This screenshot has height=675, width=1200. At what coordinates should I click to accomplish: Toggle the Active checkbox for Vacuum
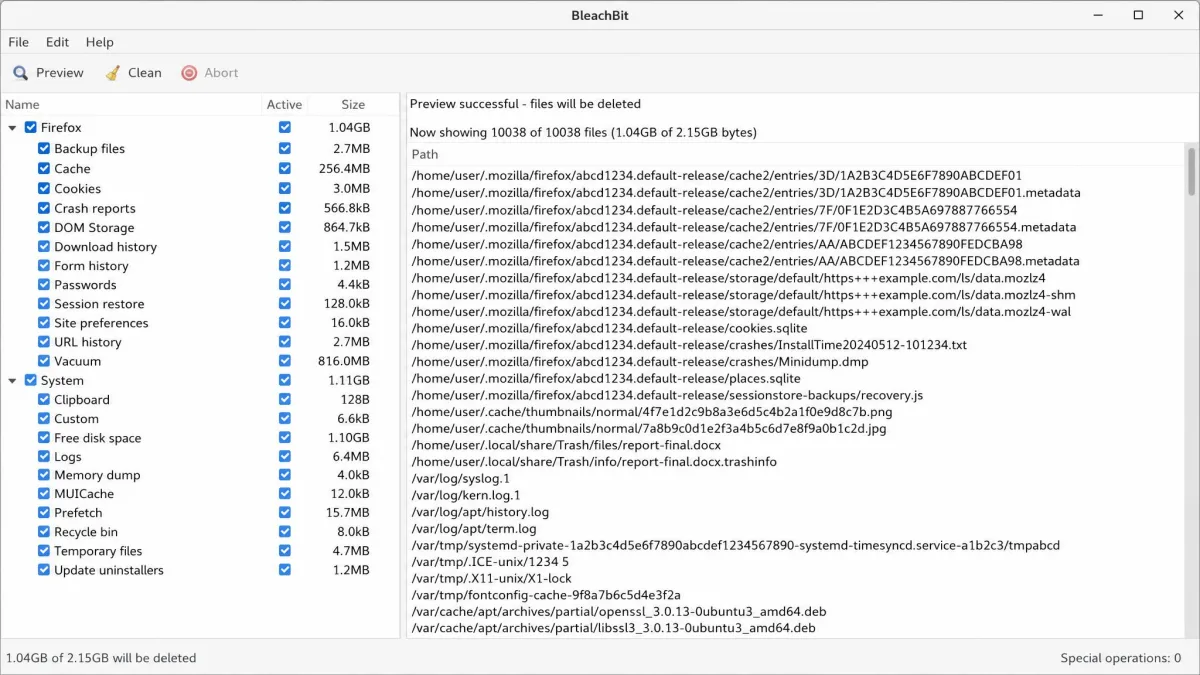tap(285, 361)
